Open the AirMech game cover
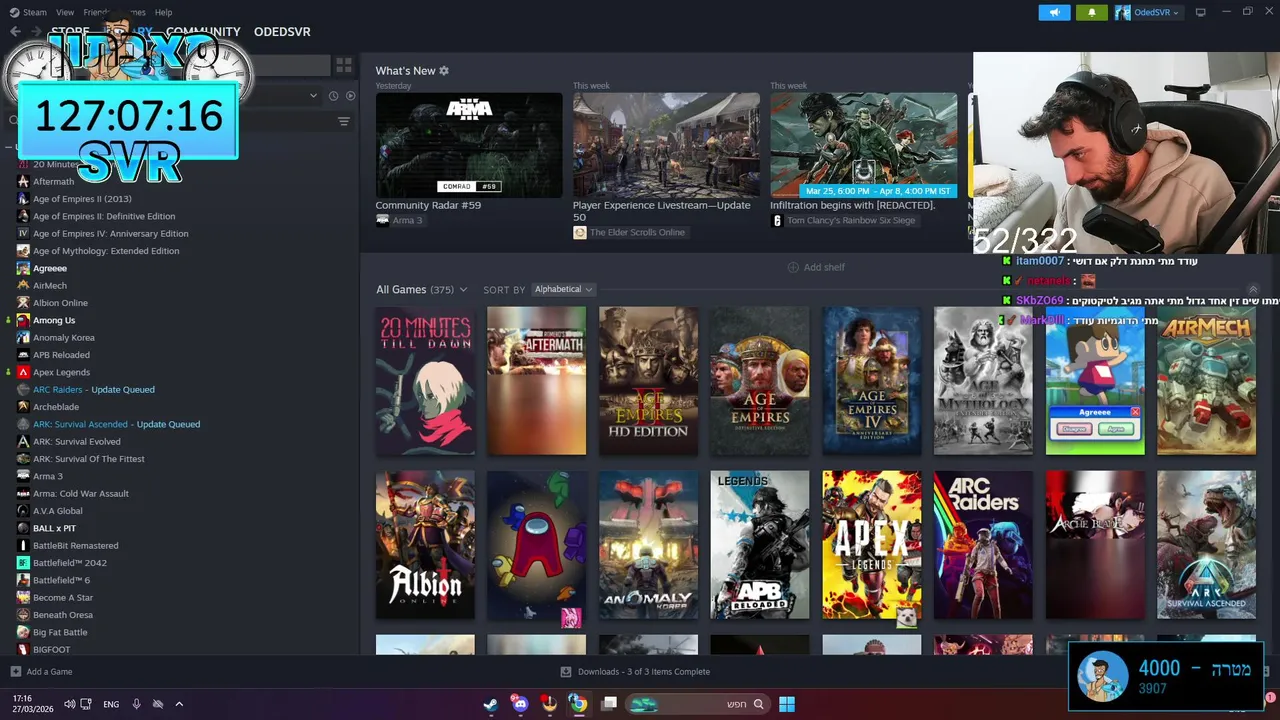The width and height of the screenshot is (1280, 720). click(x=1207, y=381)
